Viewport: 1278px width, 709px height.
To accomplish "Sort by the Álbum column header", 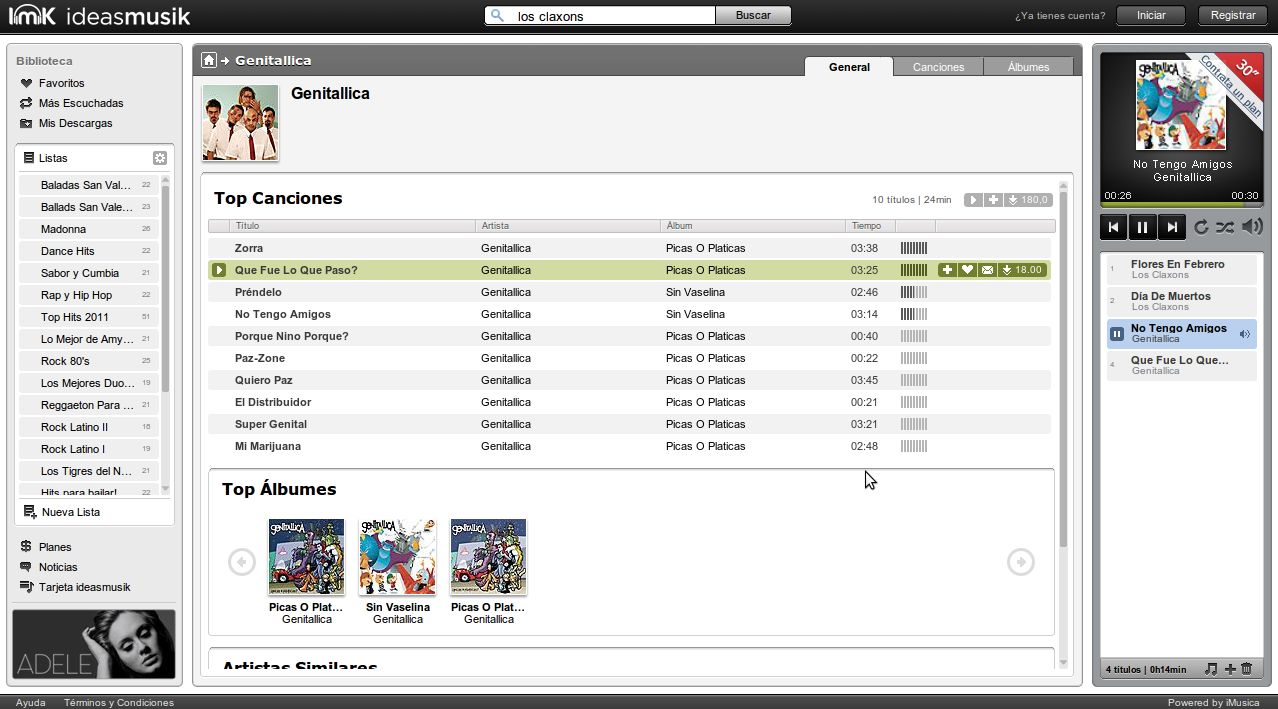I will pyautogui.click(x=752, y=226).
